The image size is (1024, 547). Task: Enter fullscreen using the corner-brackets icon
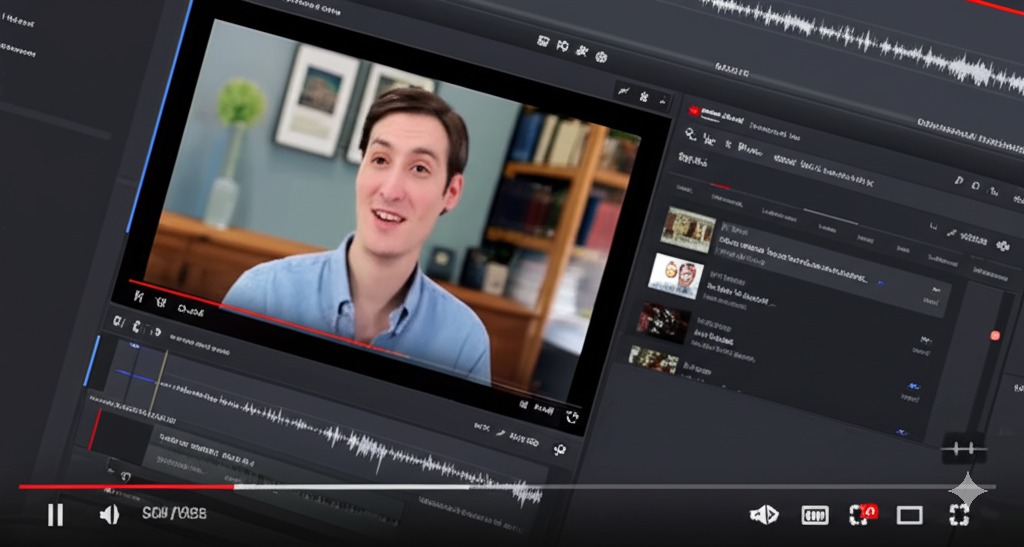click(x=959, y=515)
